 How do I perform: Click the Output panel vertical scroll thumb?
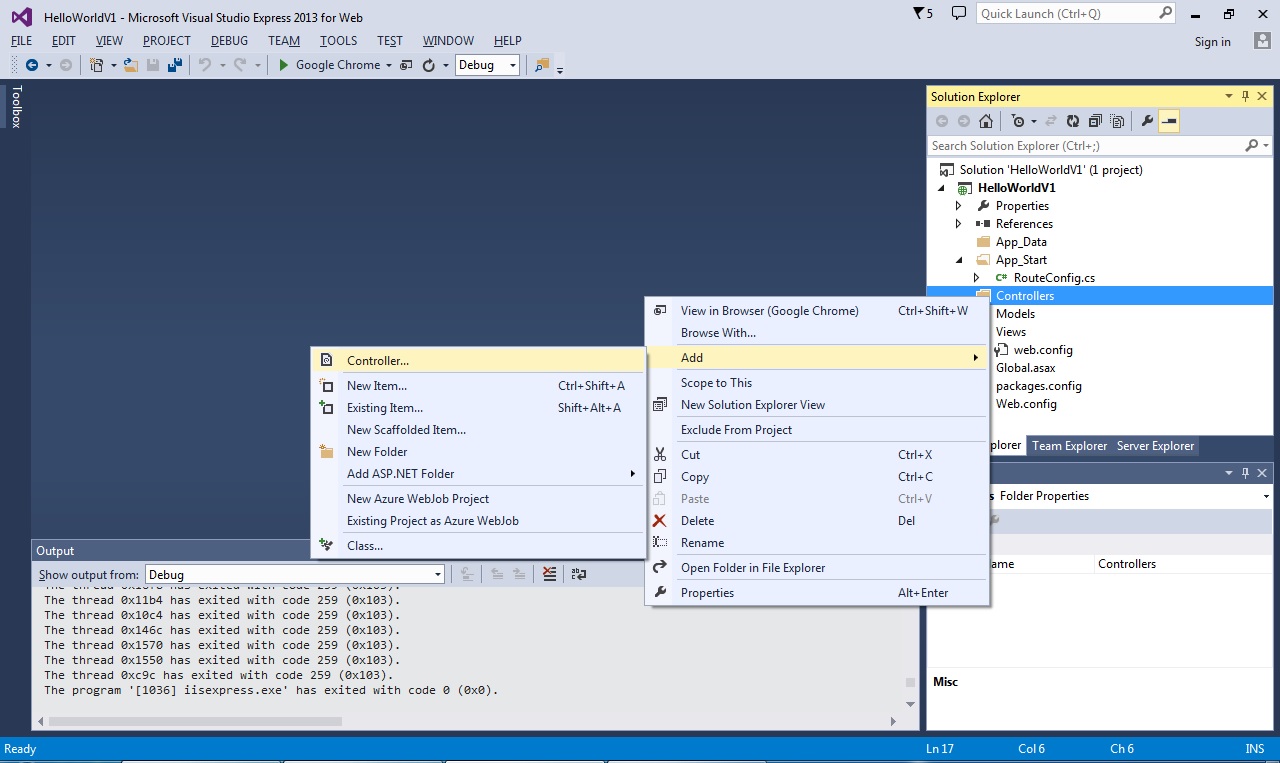click(x=910, y=683)
